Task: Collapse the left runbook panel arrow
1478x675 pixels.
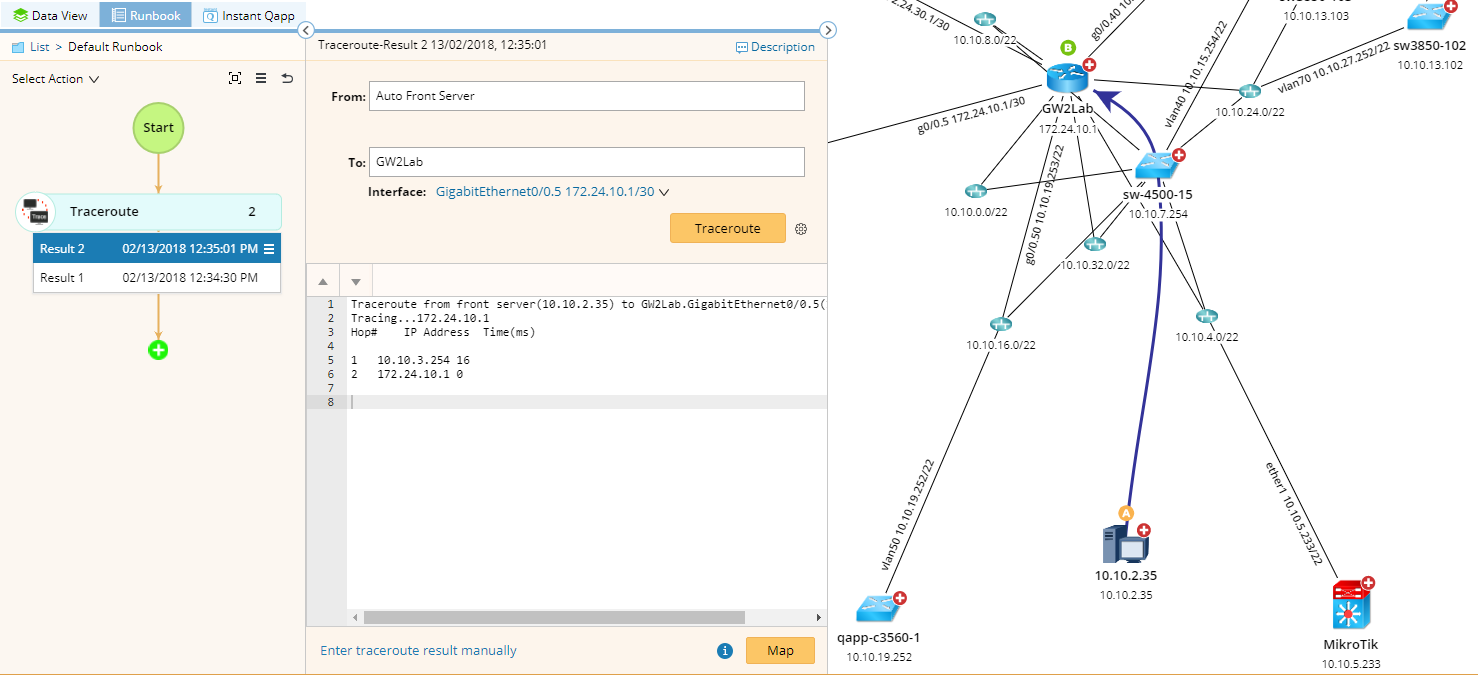Action: pyautogui.click(x=307, y=30)
